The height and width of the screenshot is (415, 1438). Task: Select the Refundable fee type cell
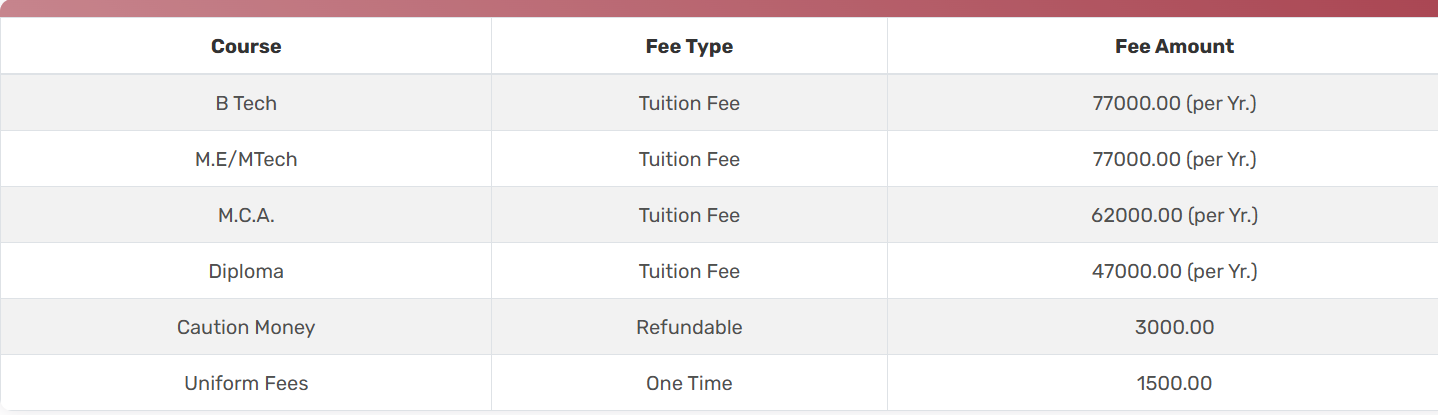[x=689, y=327]
